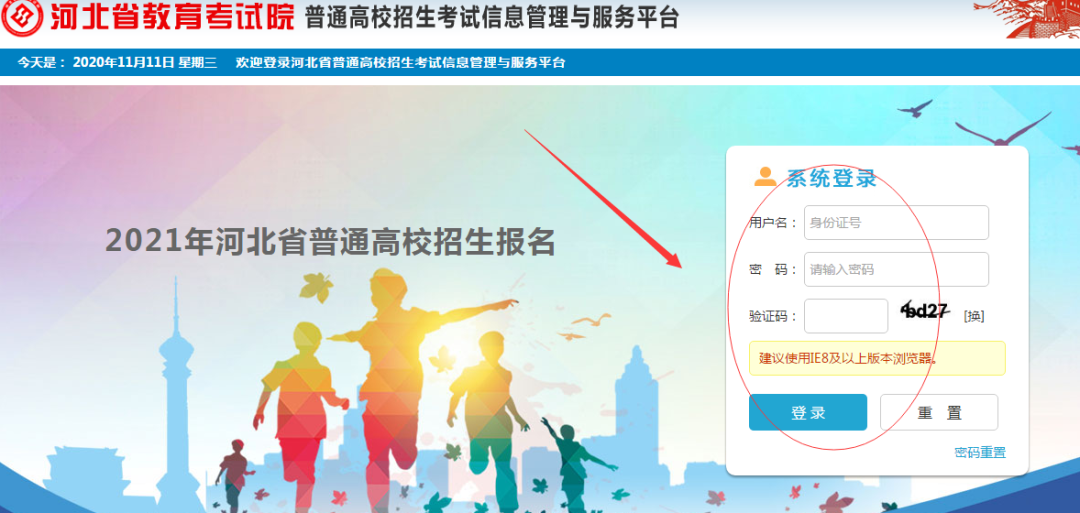Click the blue 登录 login button

[808, 412]
